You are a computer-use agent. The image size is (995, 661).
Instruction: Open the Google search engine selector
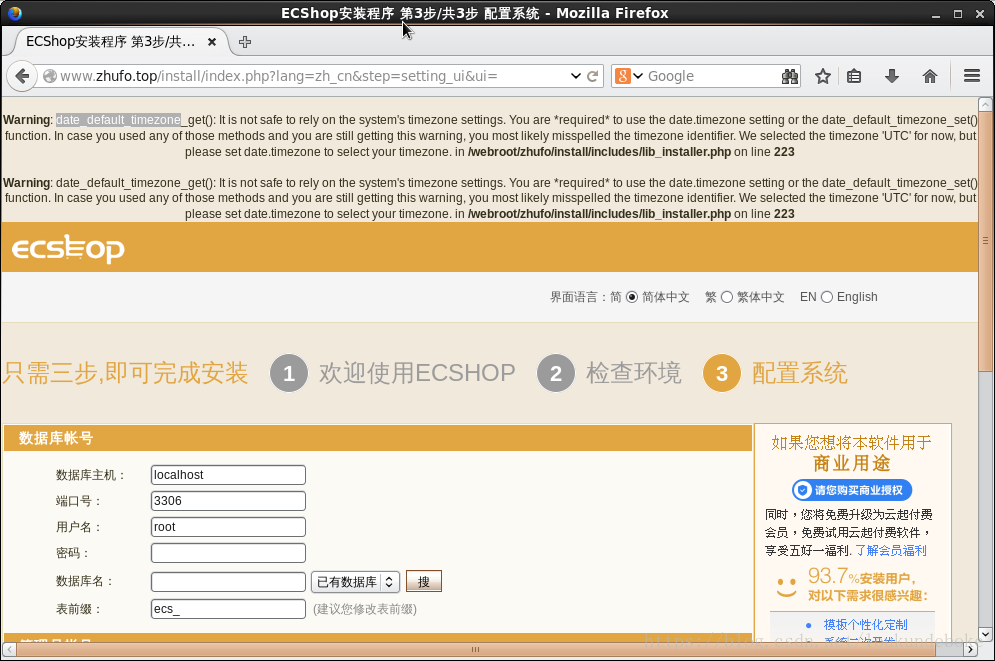click(629, 76)
